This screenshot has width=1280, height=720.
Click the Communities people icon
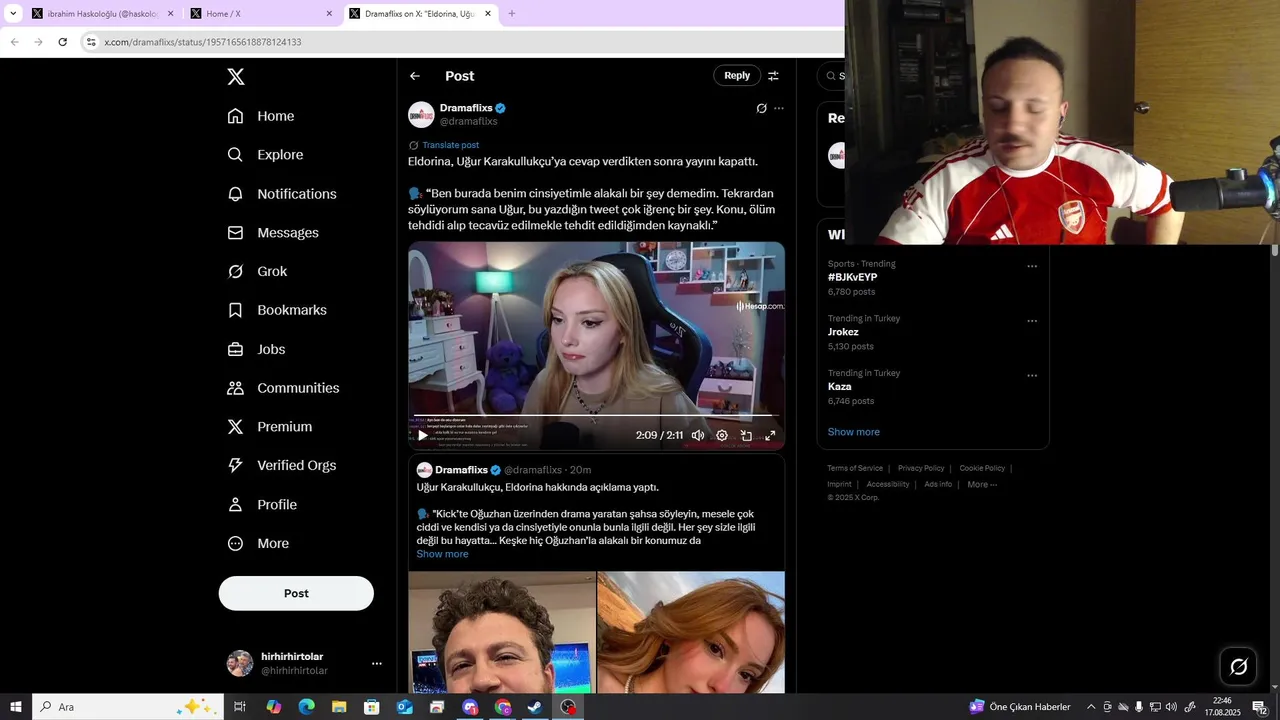[235, 388]
